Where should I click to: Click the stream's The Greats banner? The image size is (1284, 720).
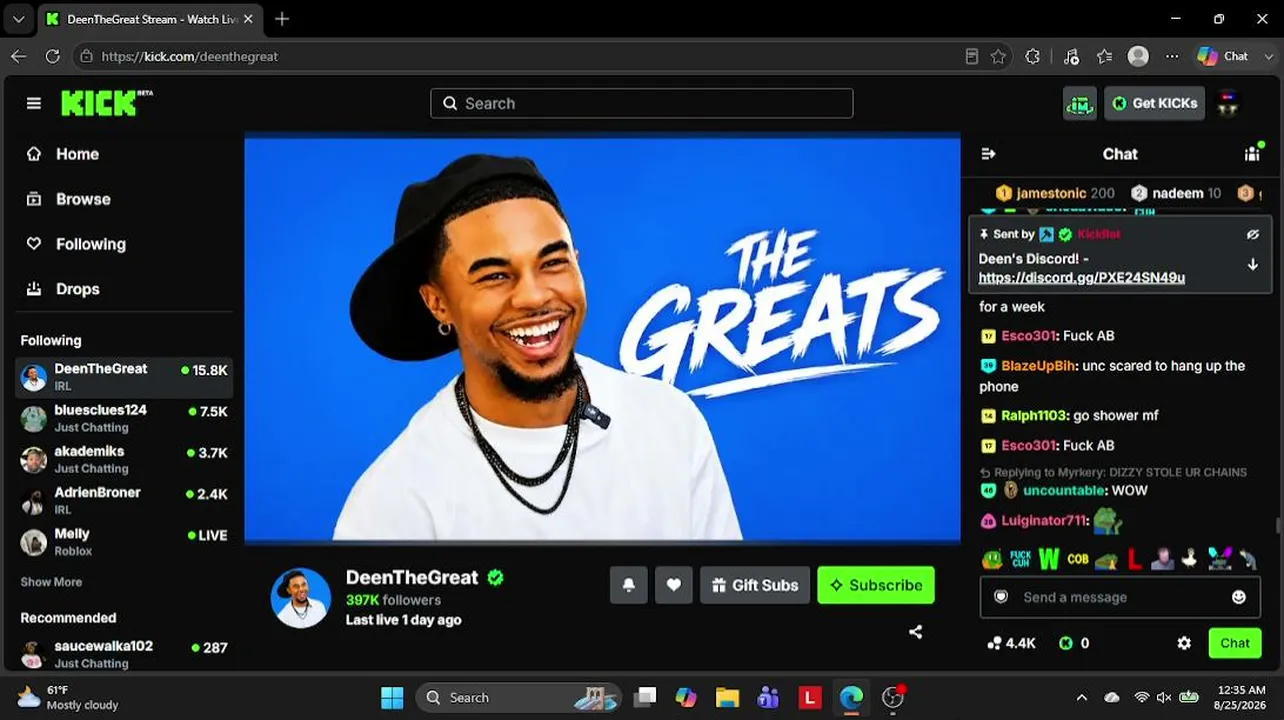[602, 339]
